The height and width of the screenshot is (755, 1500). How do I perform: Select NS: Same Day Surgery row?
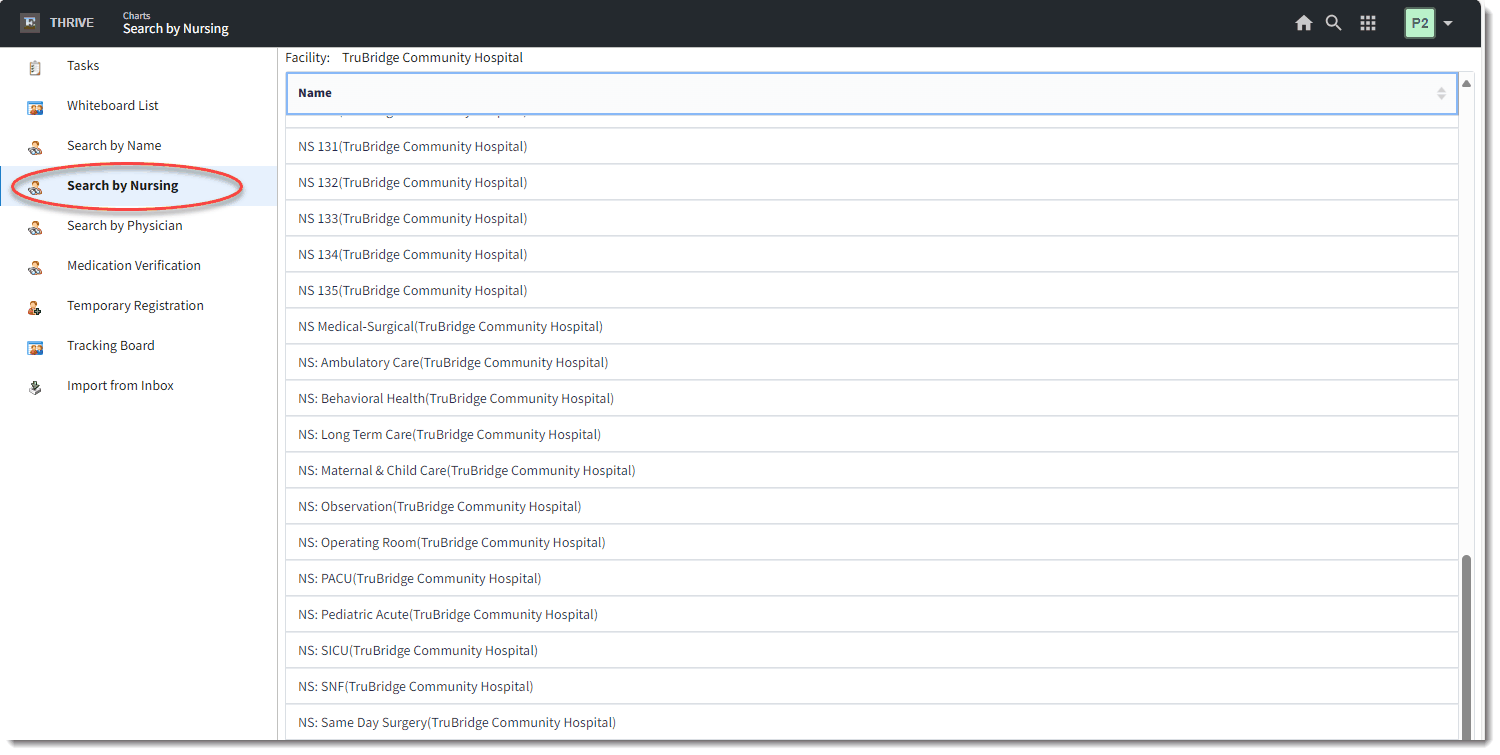tap(872, 722)
